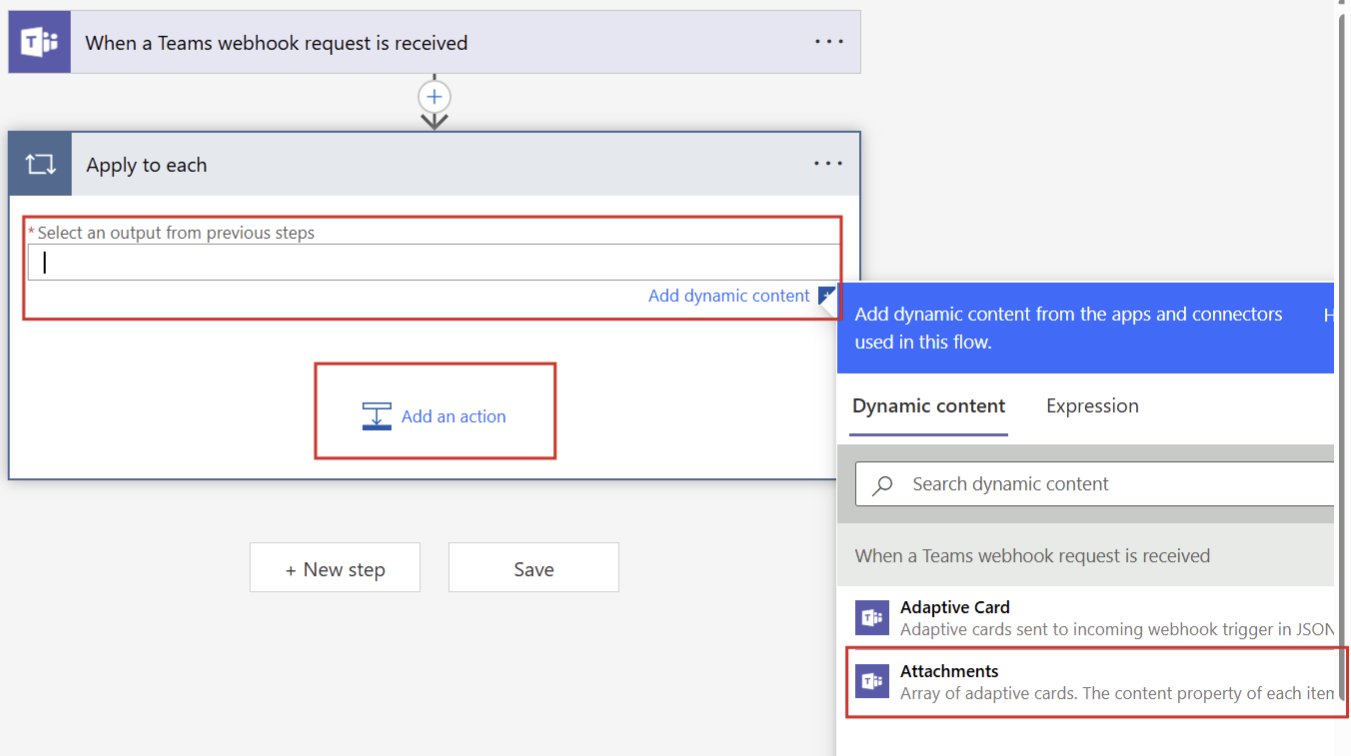
Task: Insert a step using the plus connector
Action: click(x=434, y=97)
